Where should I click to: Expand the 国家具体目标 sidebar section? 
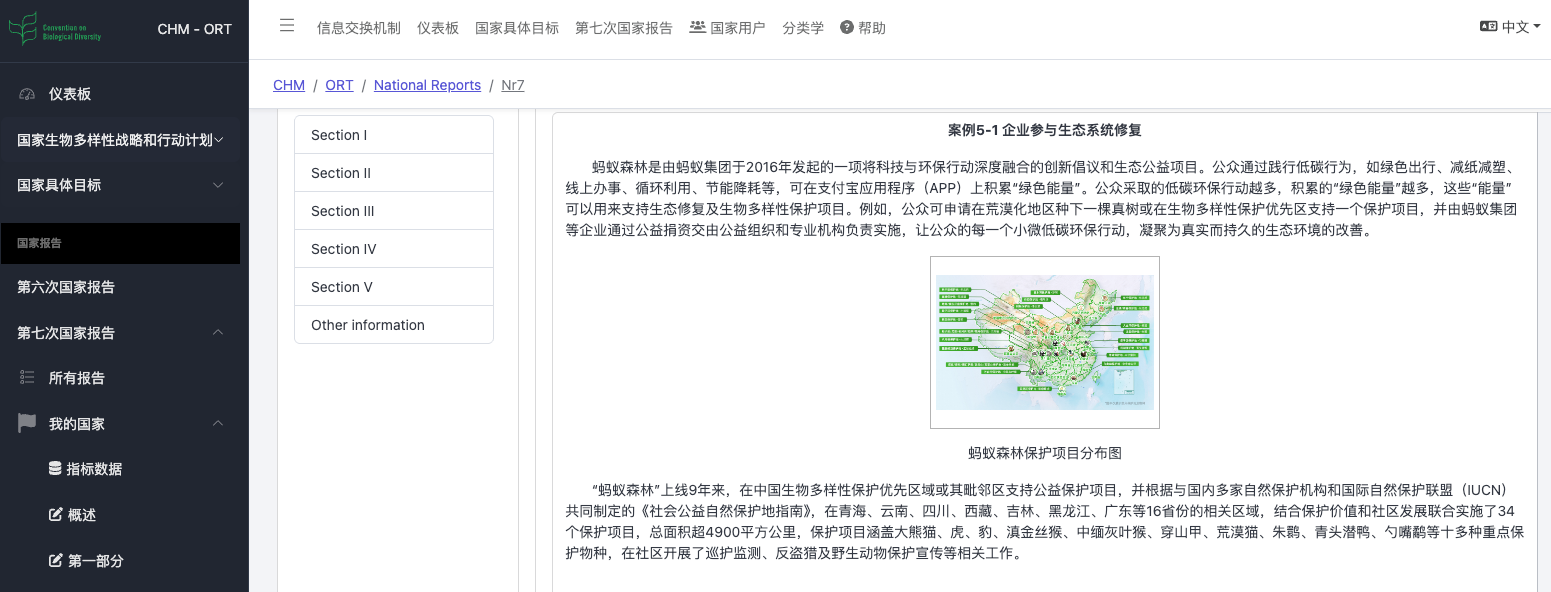pos(120,185)
